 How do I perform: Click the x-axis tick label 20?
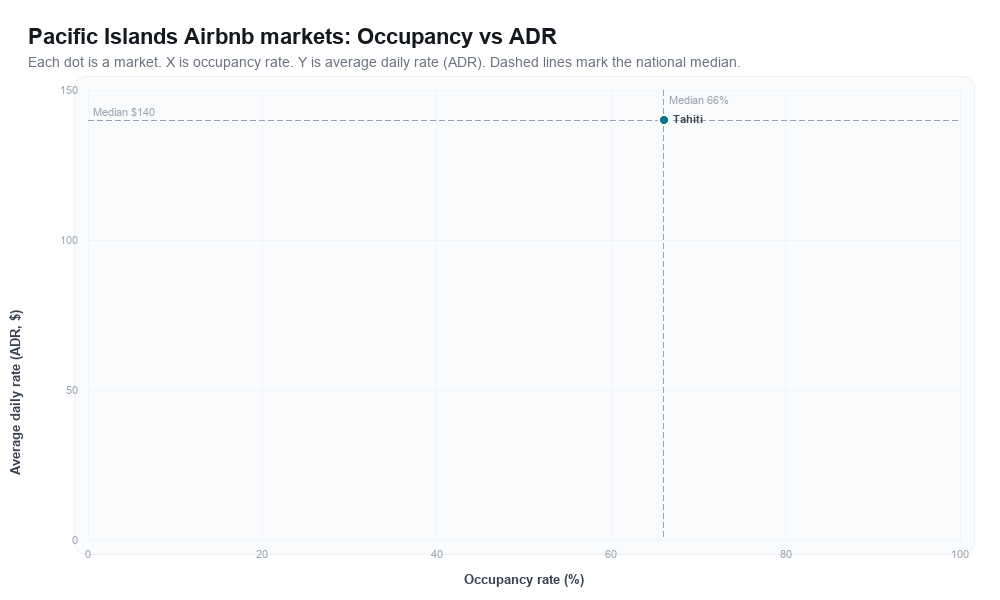tap(262, 555)
